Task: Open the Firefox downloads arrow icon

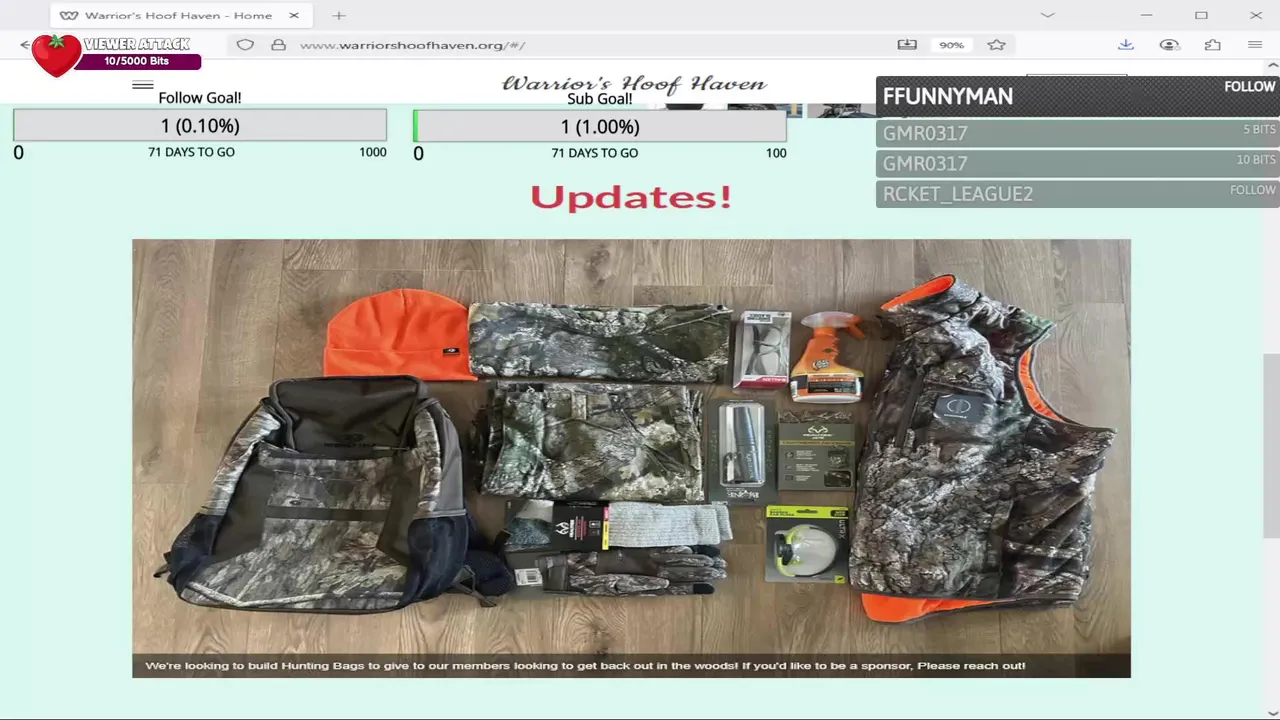Action: click(1126, 45)
